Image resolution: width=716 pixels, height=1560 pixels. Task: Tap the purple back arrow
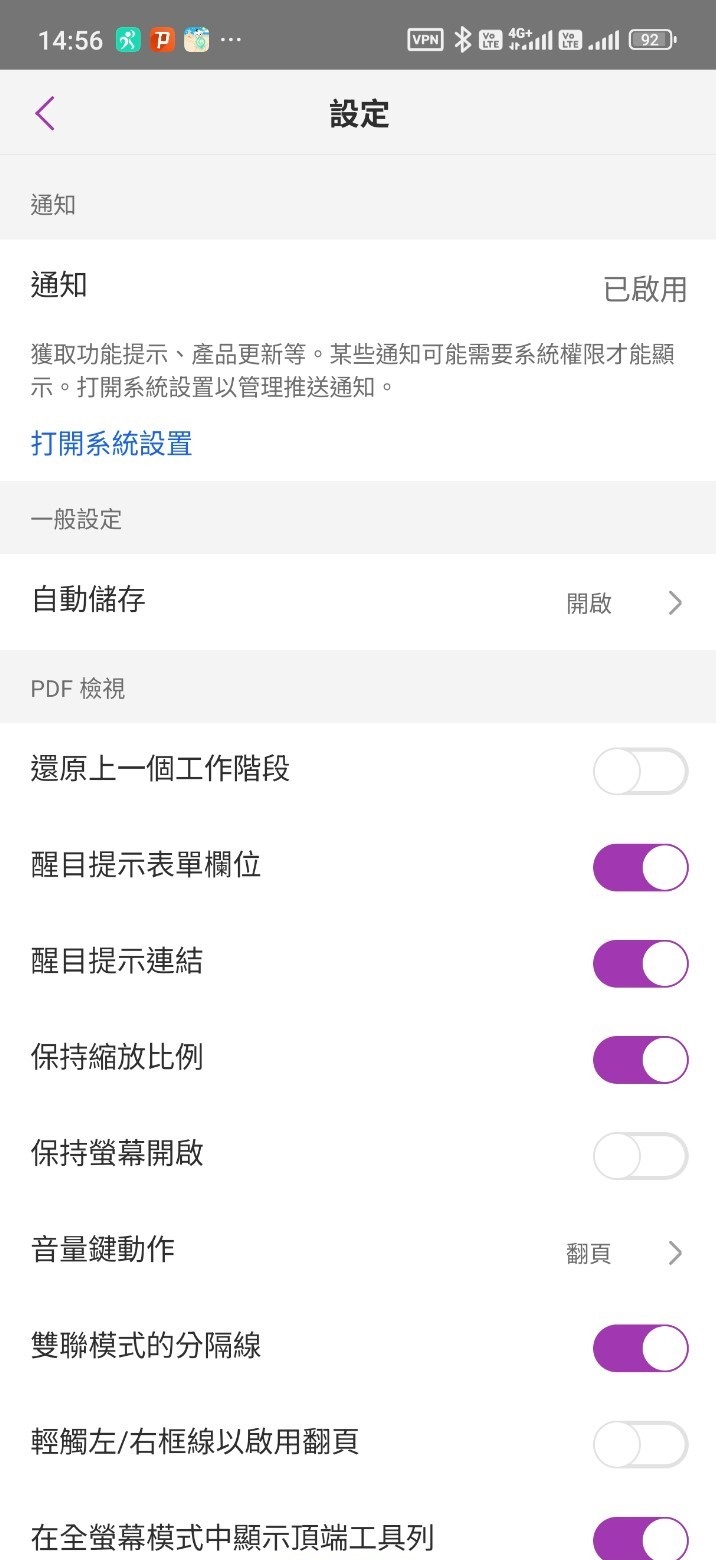pos(44,114)
